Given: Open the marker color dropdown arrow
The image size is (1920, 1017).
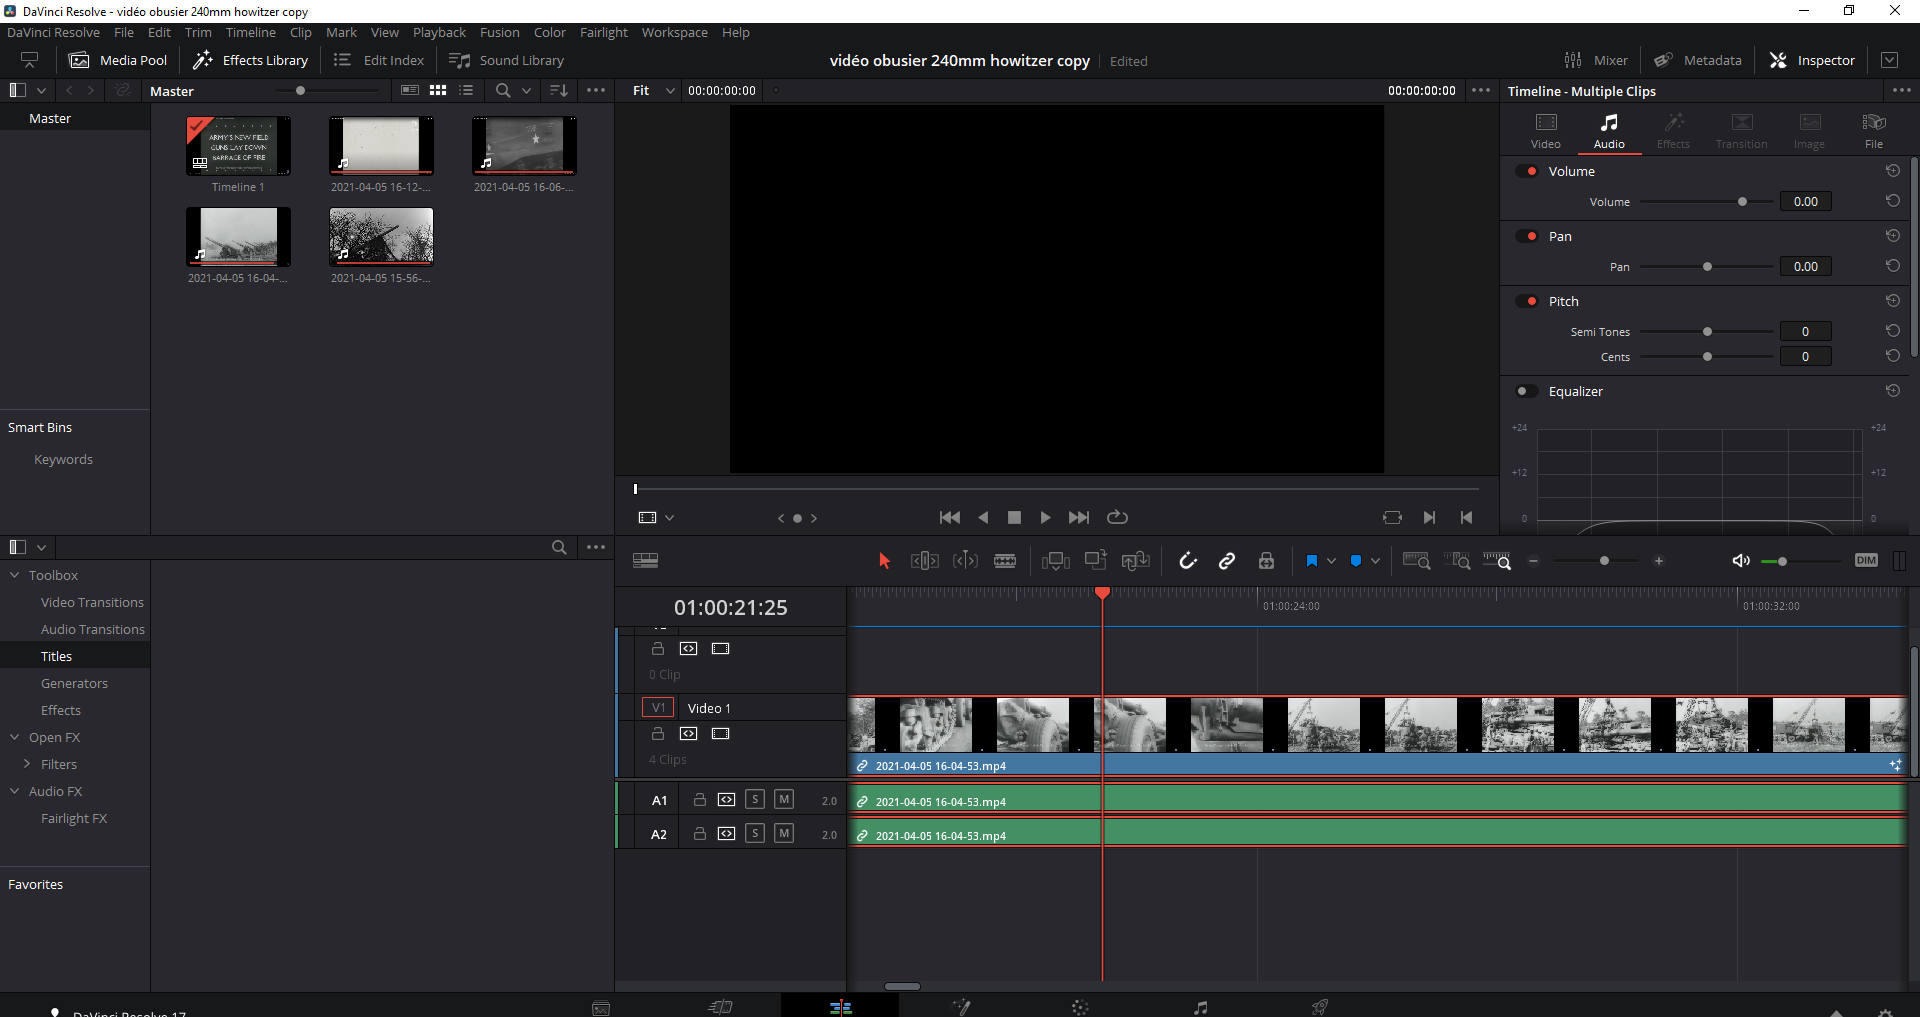Looking at the screenshot, I should [1376, 561].
